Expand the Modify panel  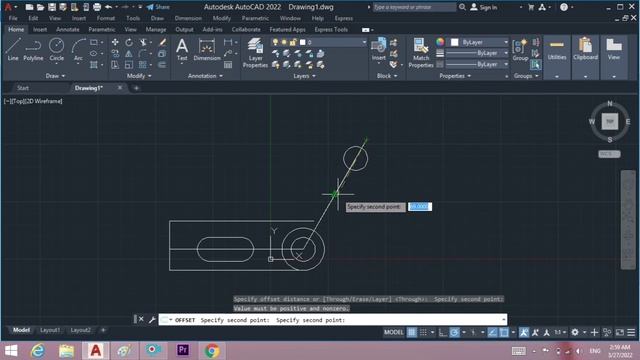point(139,76)
